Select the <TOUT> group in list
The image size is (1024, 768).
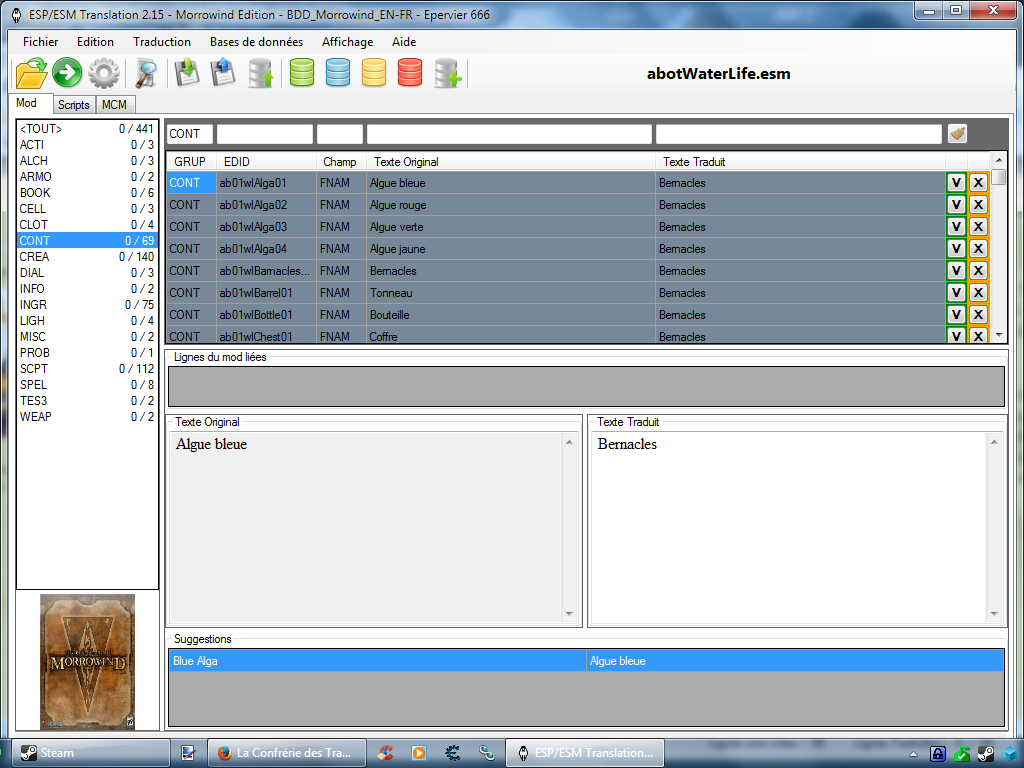87,129
